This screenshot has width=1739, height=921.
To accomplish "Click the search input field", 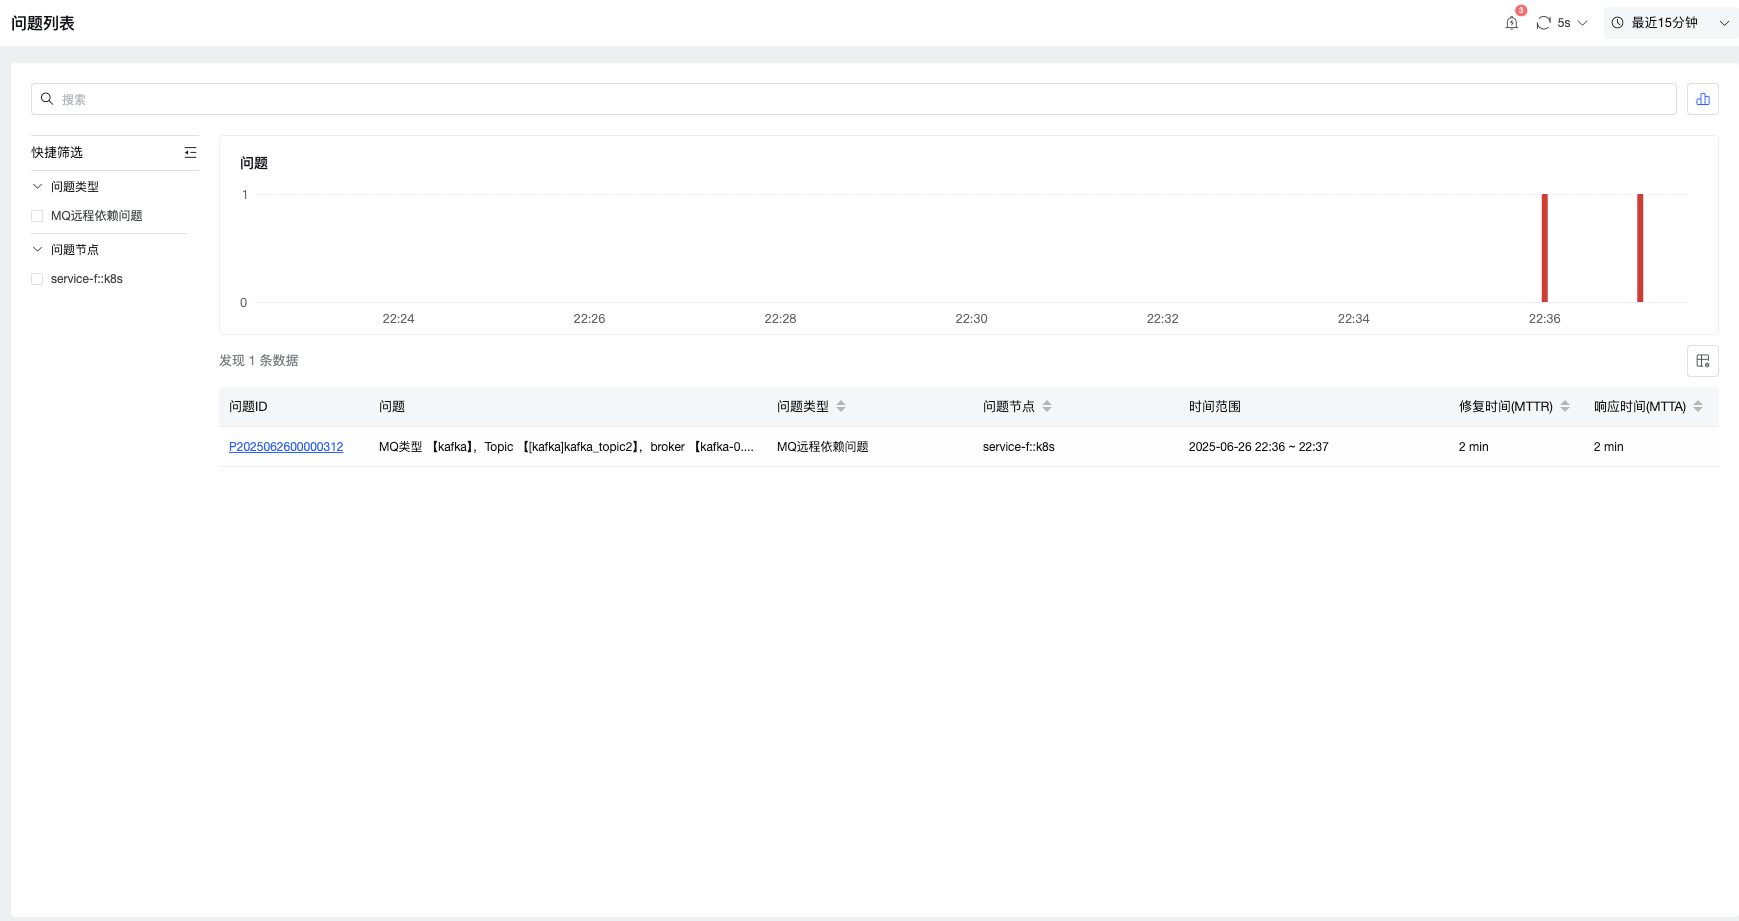I will click(854, 99).
